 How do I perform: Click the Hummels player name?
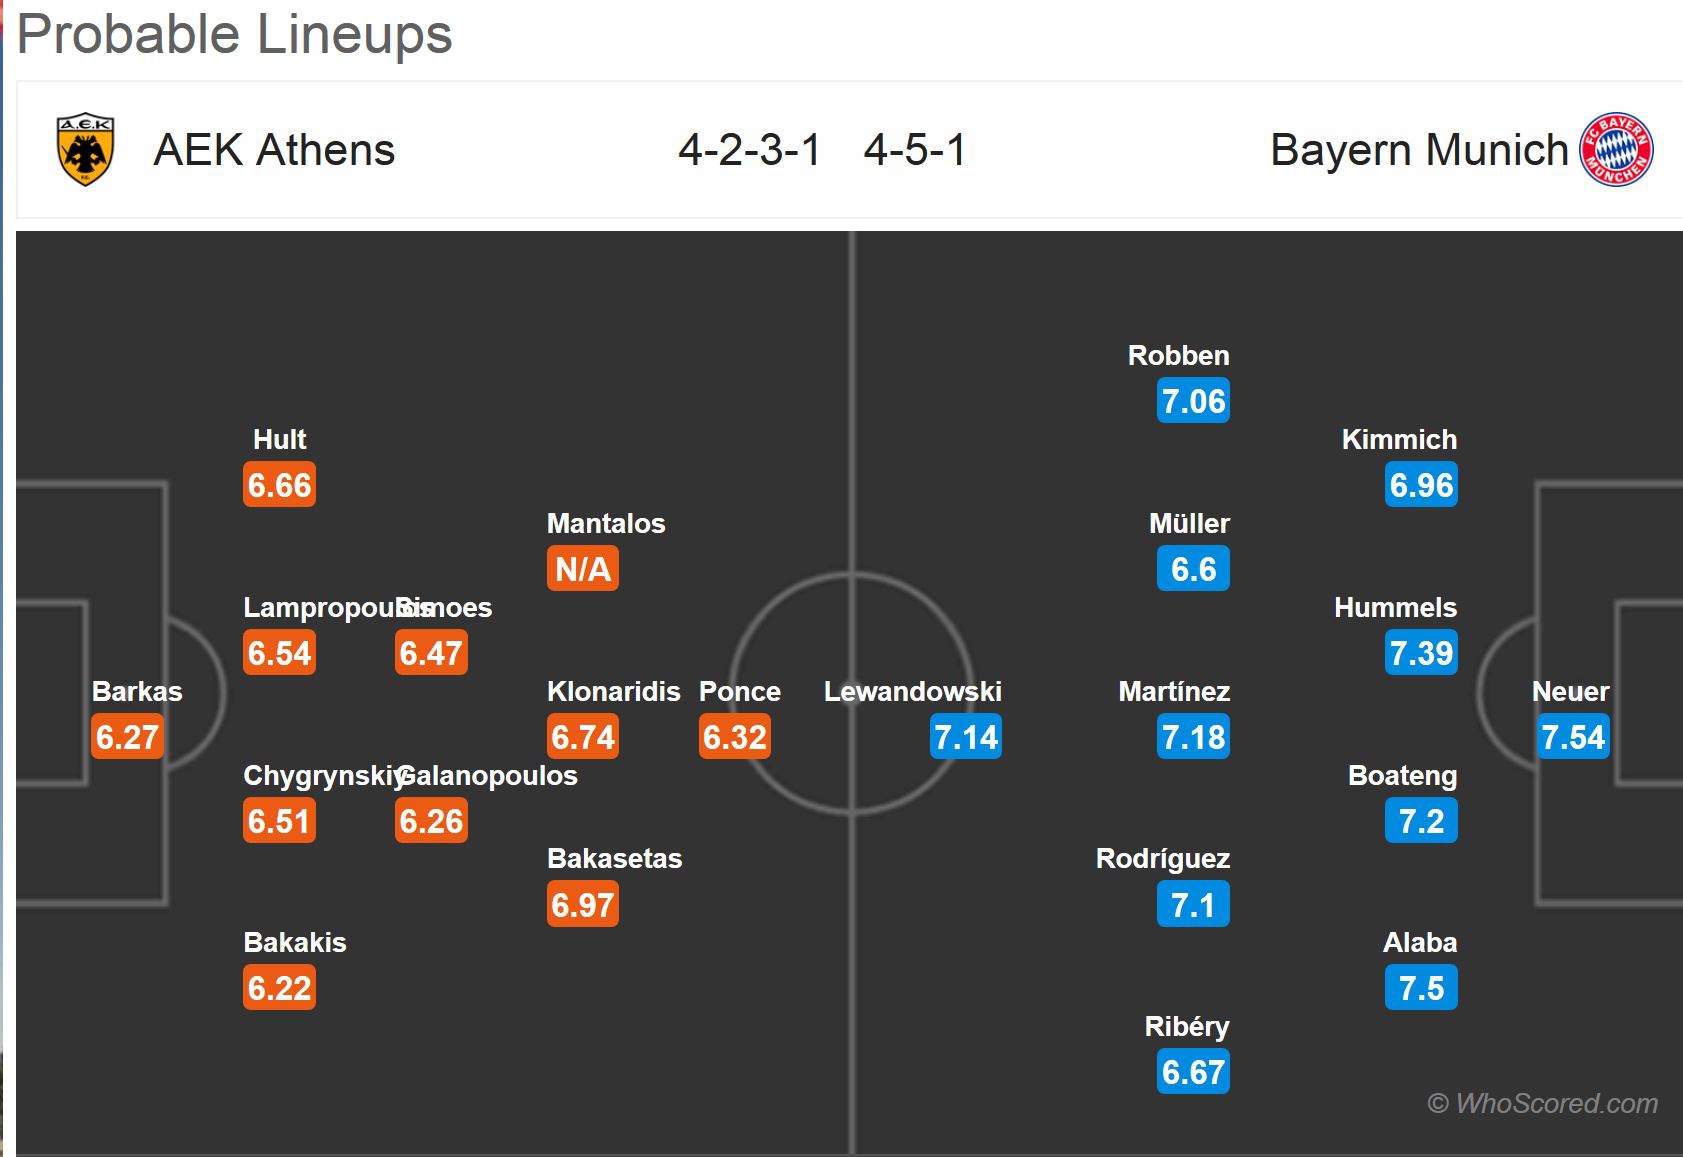coord(1395,608)
